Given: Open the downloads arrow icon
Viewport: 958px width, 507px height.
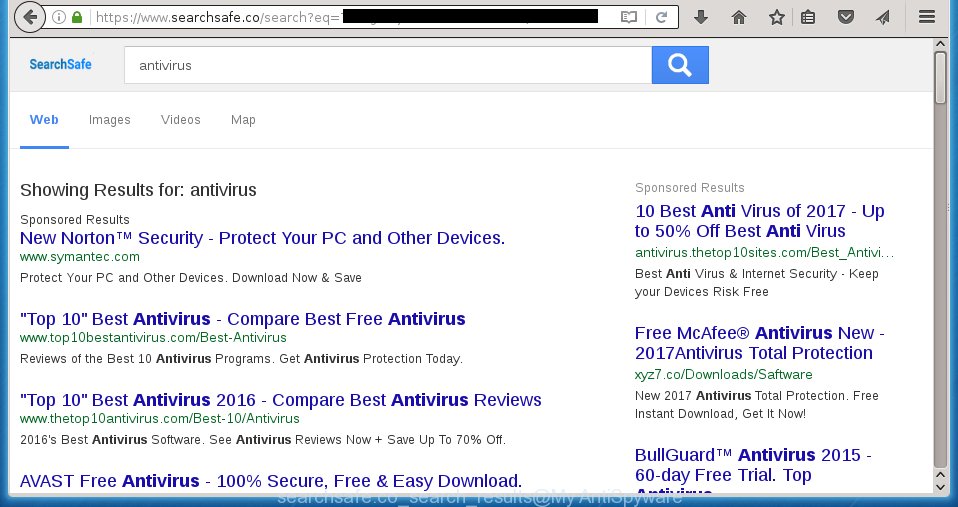Looking at the screenshot, I should [701, 17].
